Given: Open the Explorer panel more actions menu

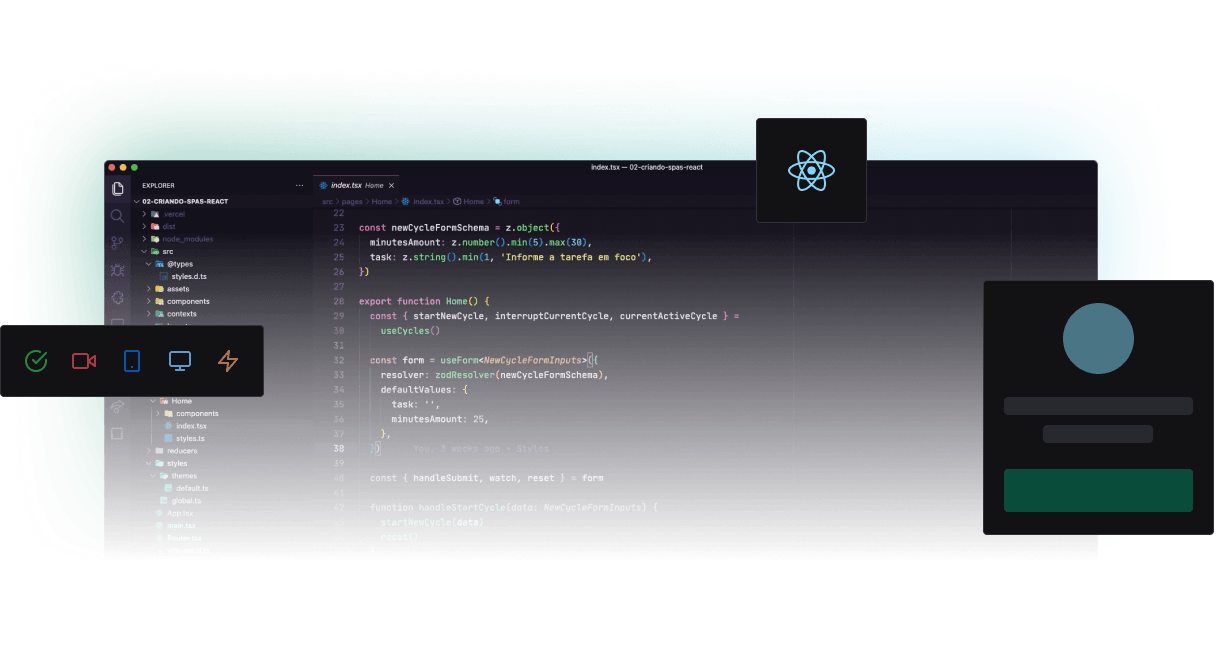Looking at the screenshot, I should 299,184.
